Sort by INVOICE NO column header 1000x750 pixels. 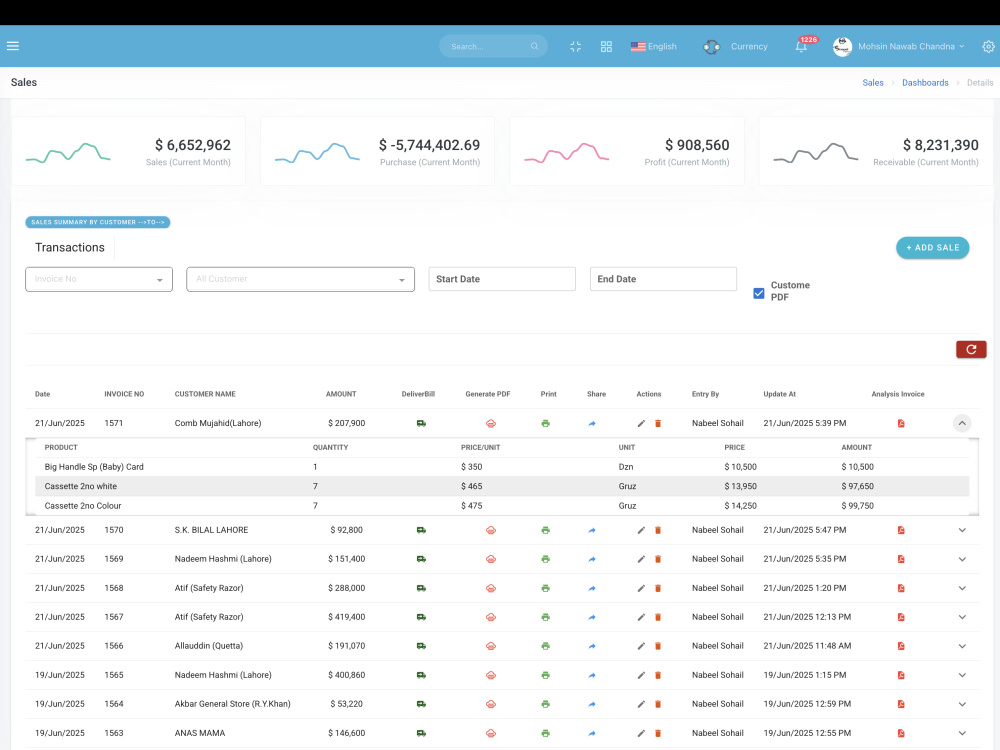[124, 394]
